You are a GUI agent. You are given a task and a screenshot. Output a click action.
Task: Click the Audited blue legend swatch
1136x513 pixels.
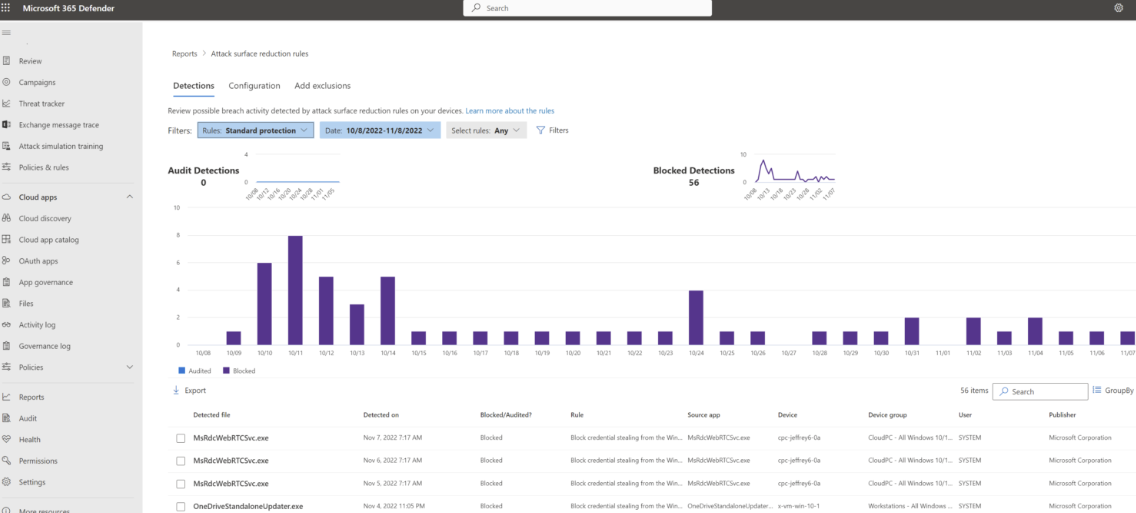tap(181, 370)
